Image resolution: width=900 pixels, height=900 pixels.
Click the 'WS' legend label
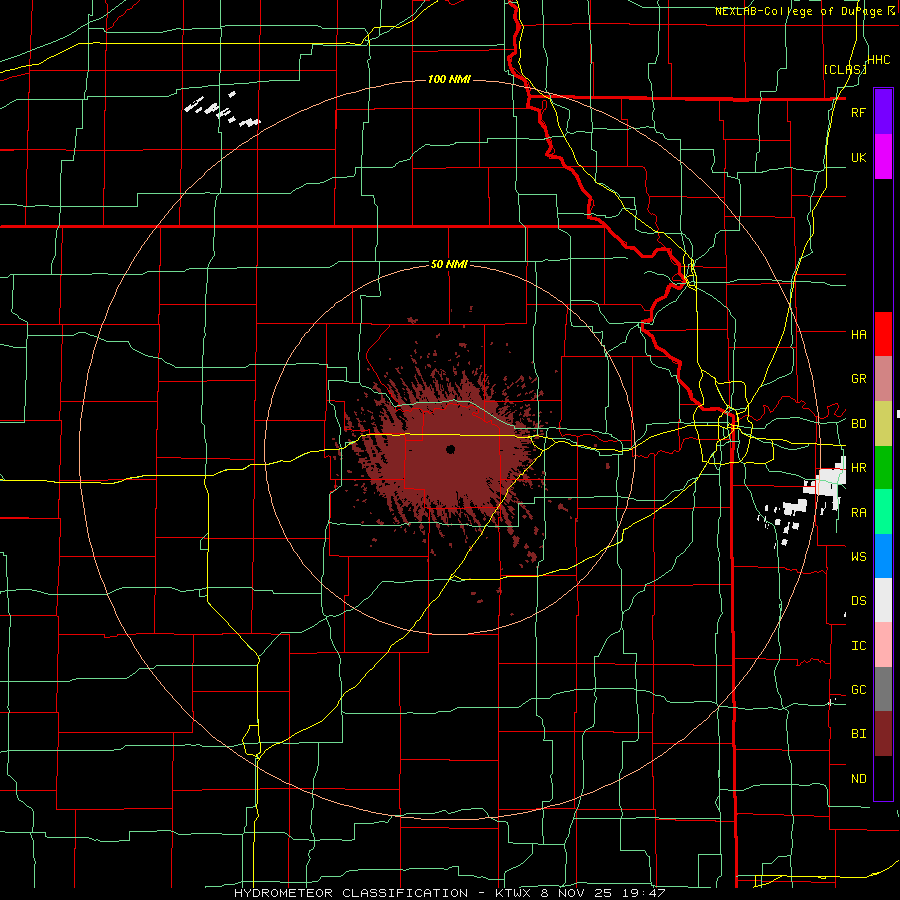[858, 556]
